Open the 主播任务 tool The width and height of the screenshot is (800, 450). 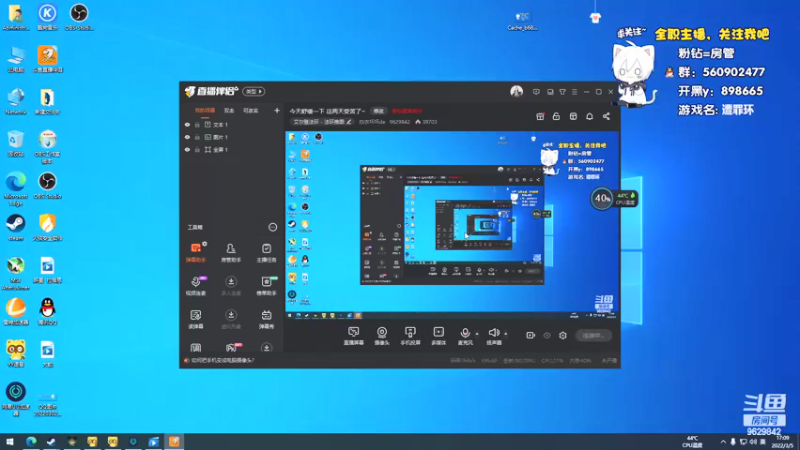point(266,253)
